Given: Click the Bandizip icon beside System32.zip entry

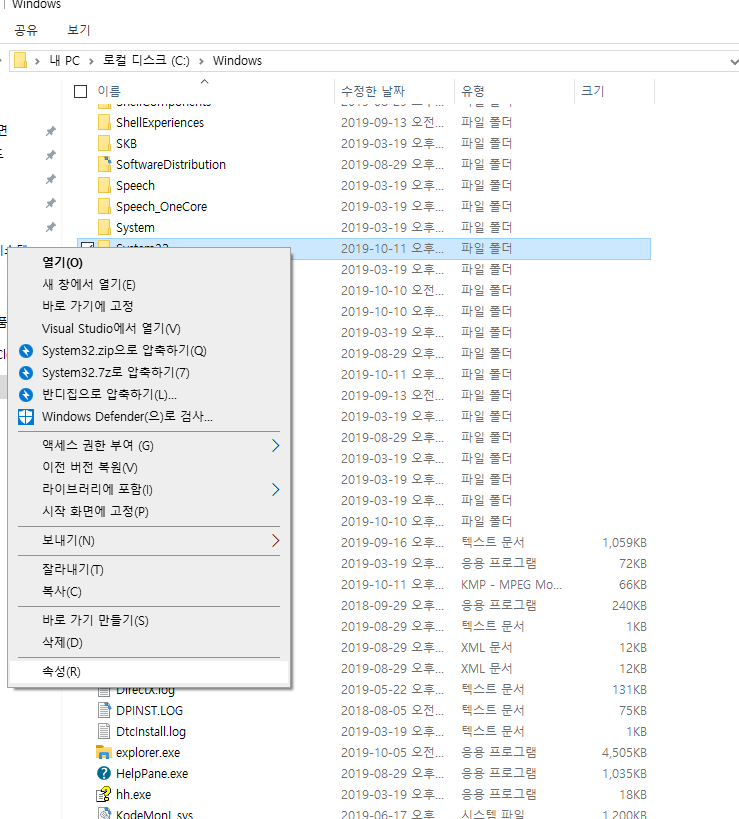Looking at the screenshot, I should click(x=26, y=350).
